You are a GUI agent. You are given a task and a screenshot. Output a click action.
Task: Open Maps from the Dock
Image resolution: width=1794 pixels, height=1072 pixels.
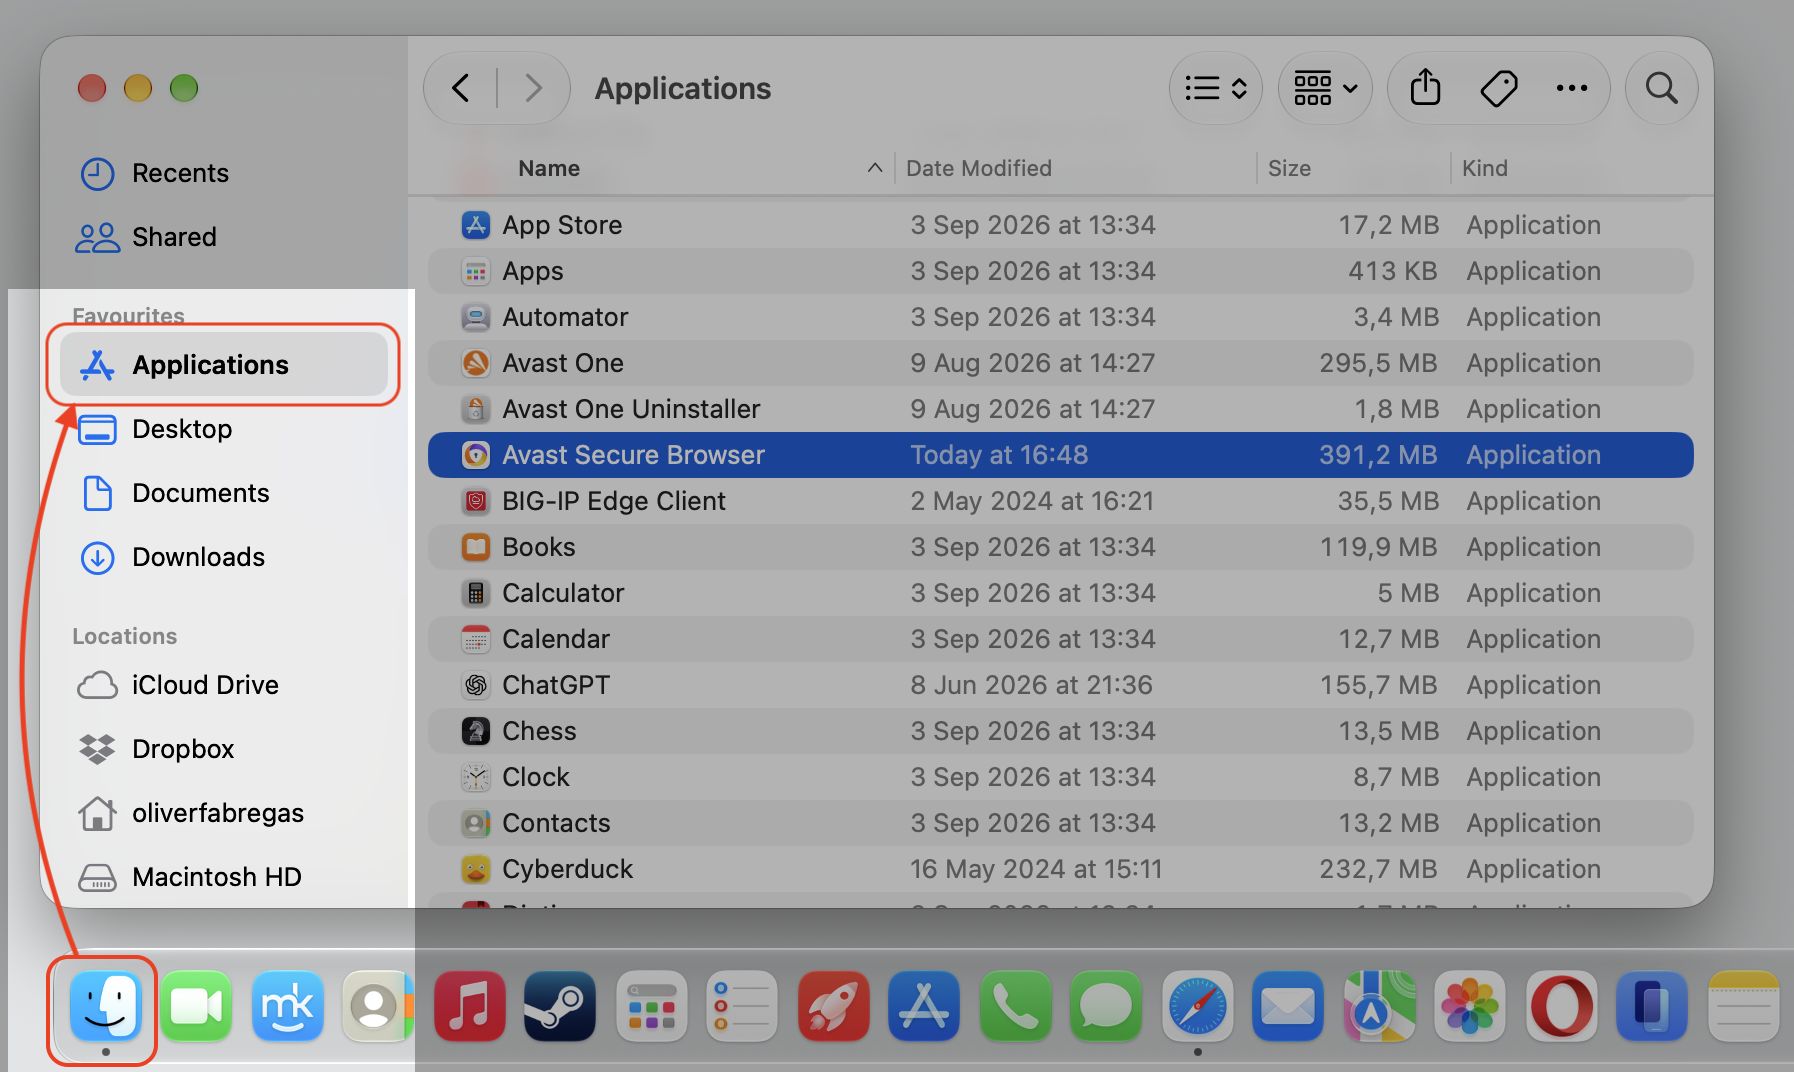pyautogui.click(x=1379, y=1006)
